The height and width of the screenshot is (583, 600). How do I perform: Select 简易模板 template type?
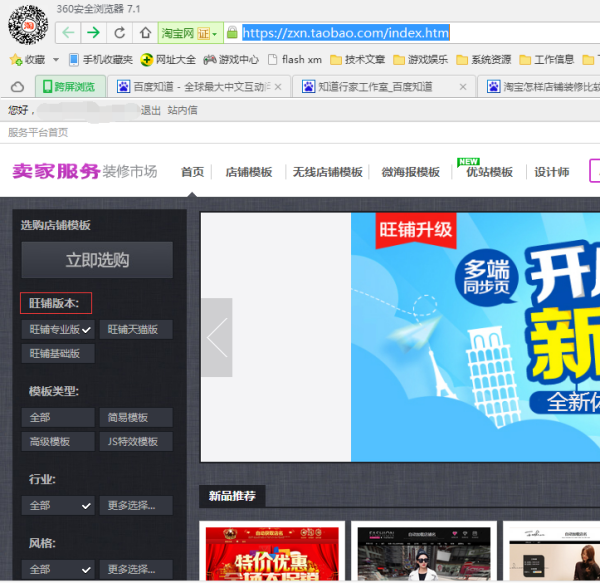click(x=136, y=417)
